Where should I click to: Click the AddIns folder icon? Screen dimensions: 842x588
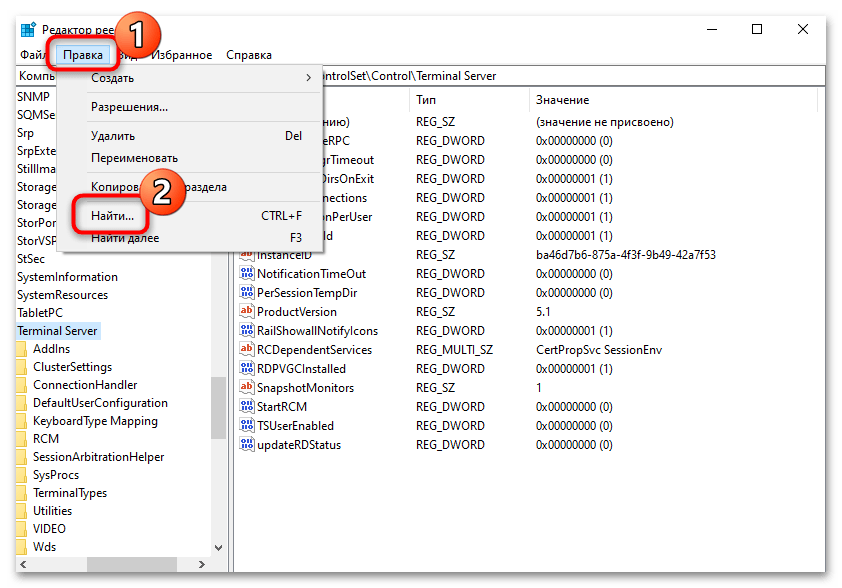(x=21, y=350)
